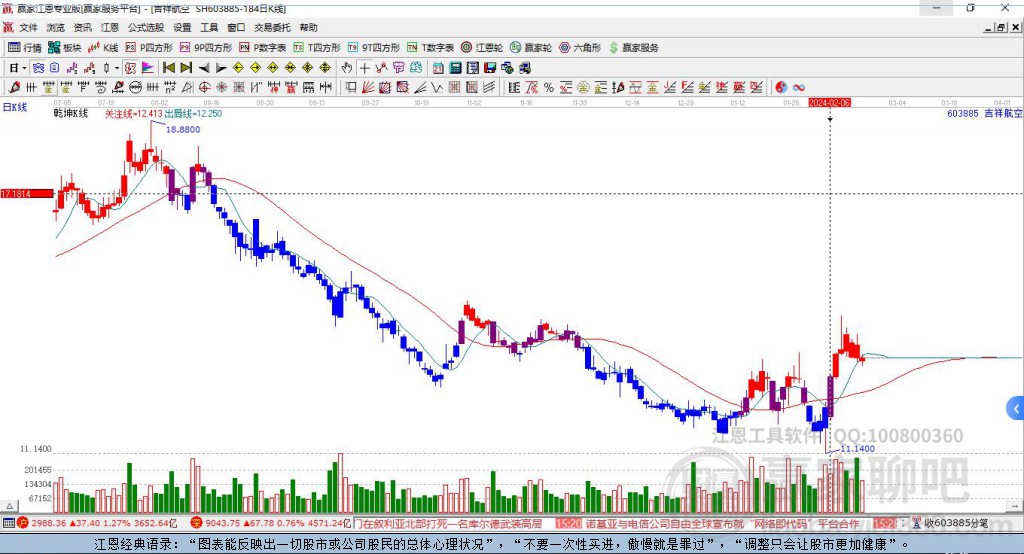Open the 工具 menu
Screen dimensions: 1024x554
[209, 27]
